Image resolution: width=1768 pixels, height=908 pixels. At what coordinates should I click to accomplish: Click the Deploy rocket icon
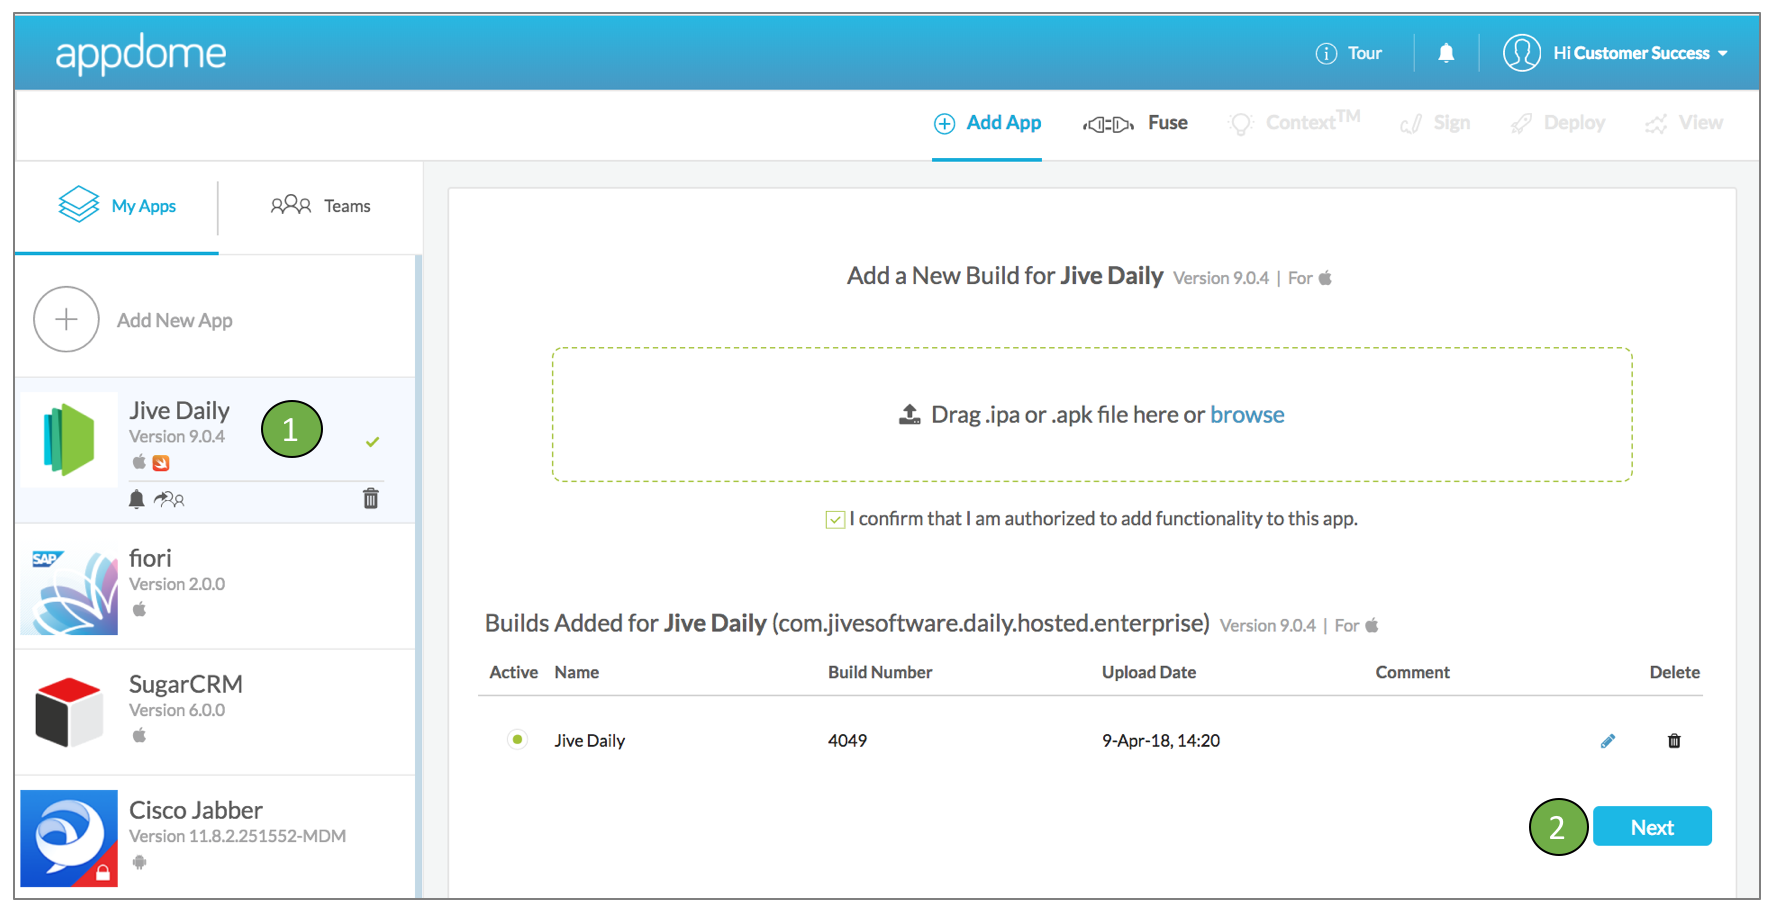click(x=1521, y=124)
